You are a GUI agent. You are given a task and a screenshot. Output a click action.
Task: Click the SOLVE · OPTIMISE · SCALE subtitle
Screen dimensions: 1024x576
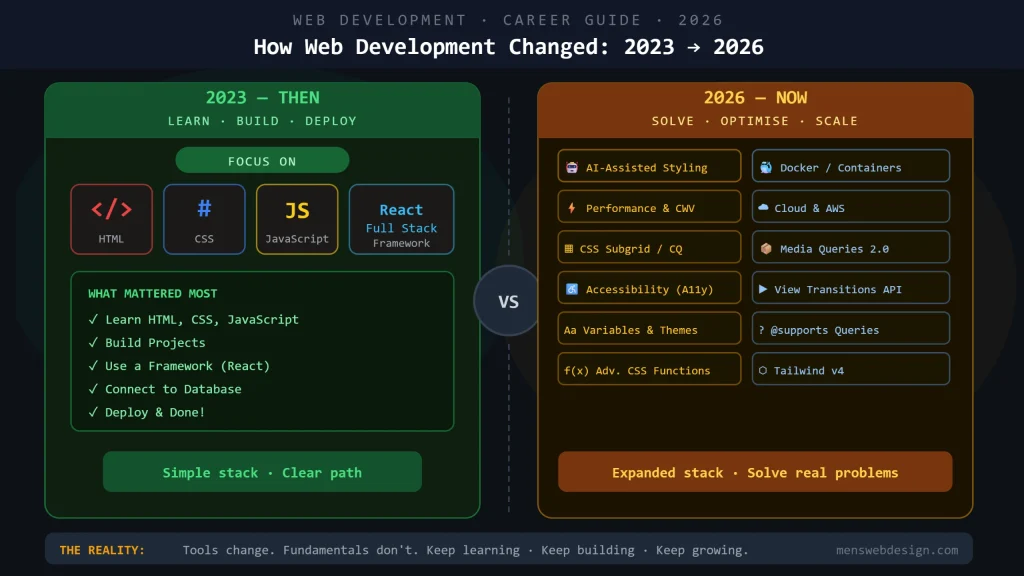(755, 121)
